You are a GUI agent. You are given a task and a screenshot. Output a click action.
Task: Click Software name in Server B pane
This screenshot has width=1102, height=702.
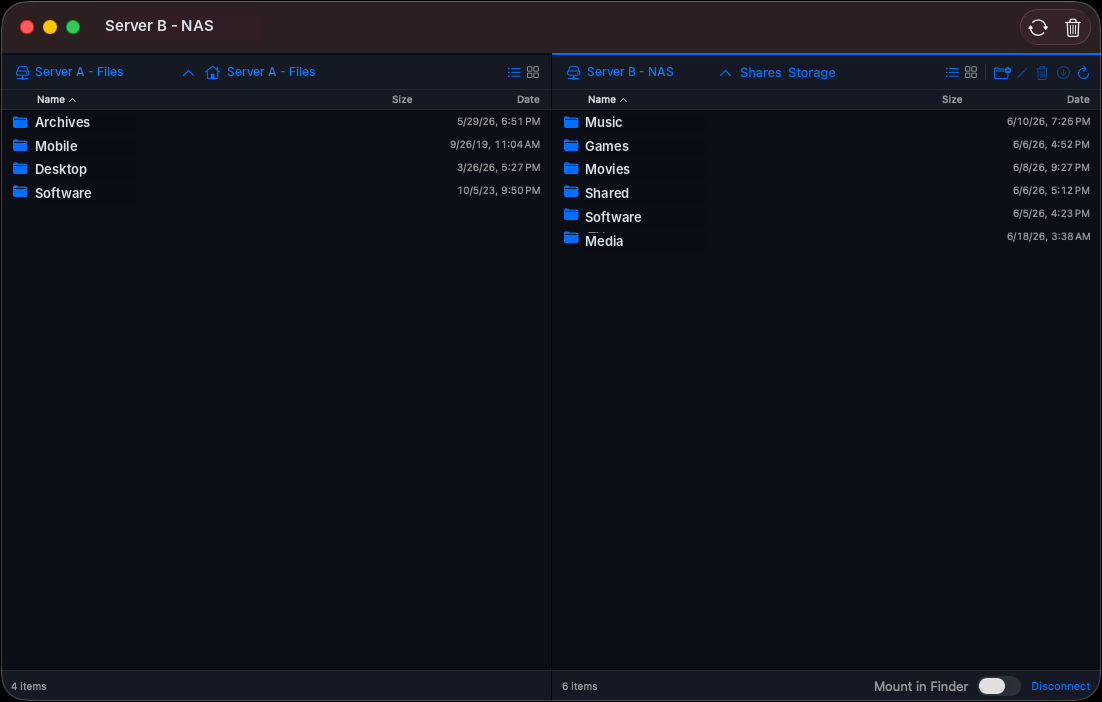click(x=613, y=217)
